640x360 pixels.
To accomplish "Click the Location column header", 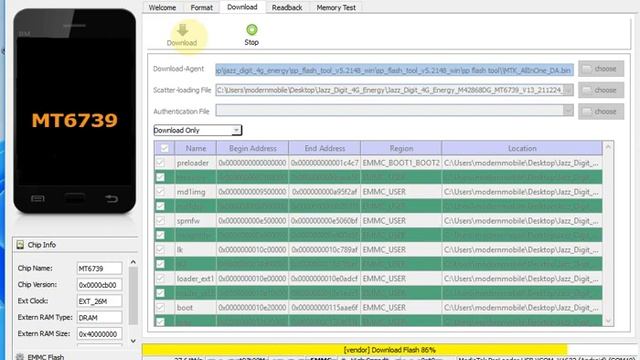I will [x=522, y=148].
